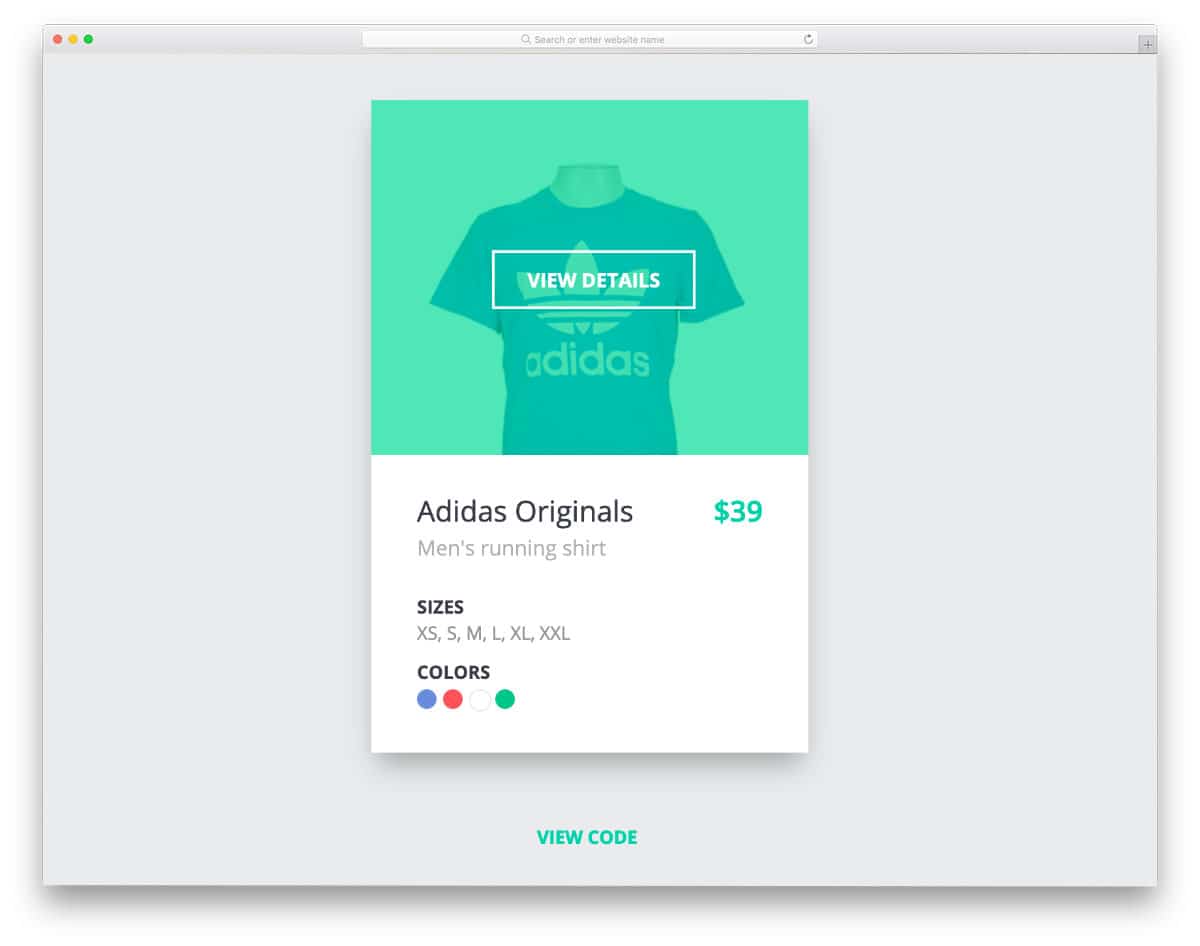Minimize the window using the yellow button
1200x946 pixels.
[x=73, y=39]
